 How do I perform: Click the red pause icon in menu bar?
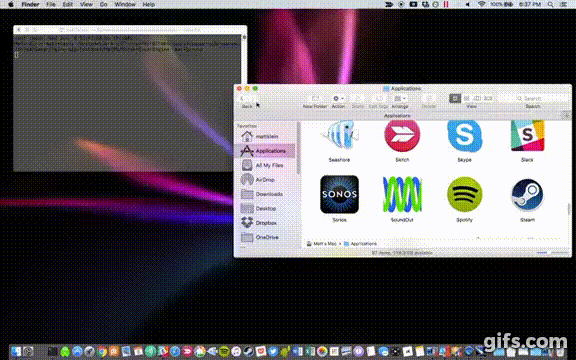point(446,4)
